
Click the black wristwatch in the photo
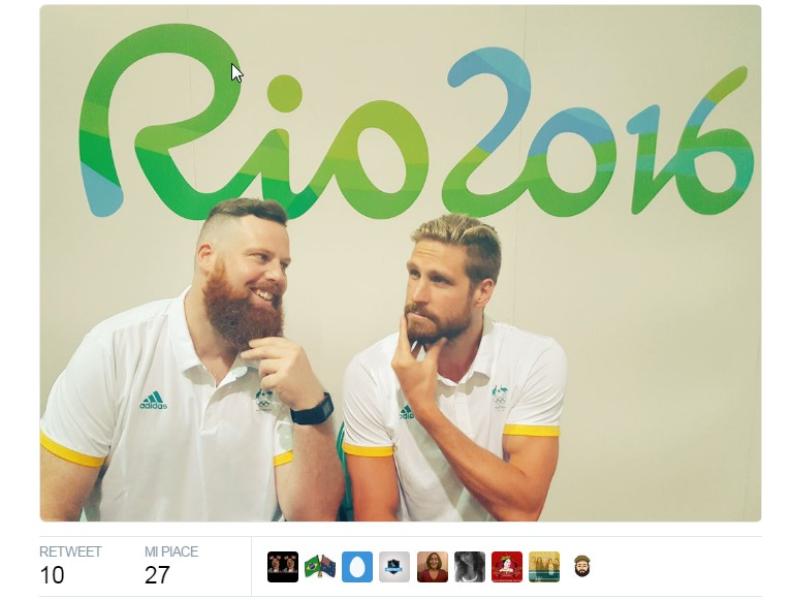pyautogui.click(x=312, y=409)
